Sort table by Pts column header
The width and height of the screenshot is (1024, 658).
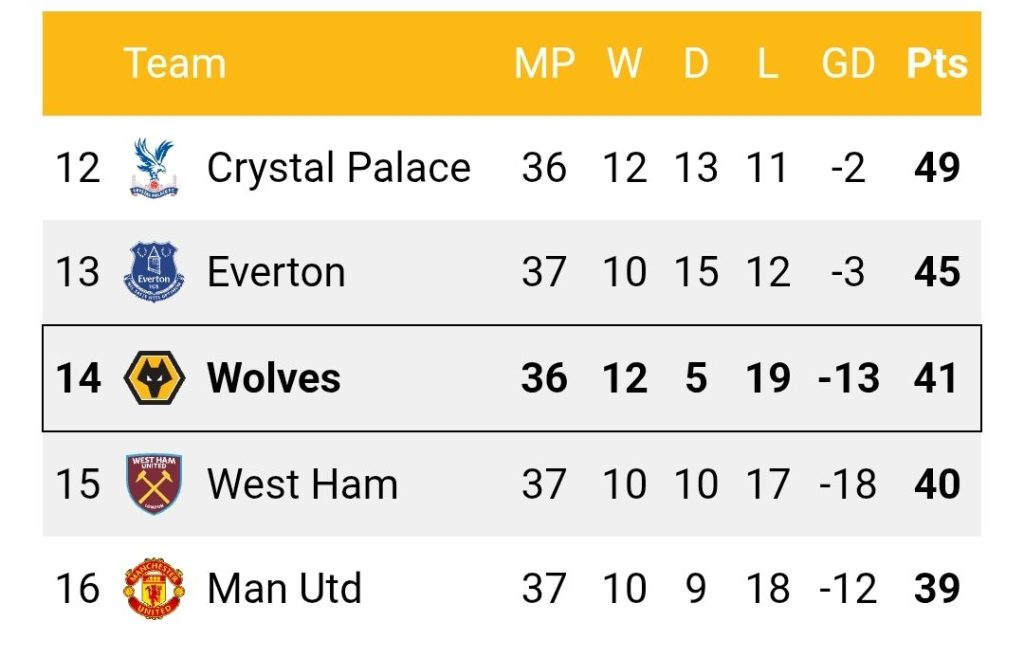[937, 63]
